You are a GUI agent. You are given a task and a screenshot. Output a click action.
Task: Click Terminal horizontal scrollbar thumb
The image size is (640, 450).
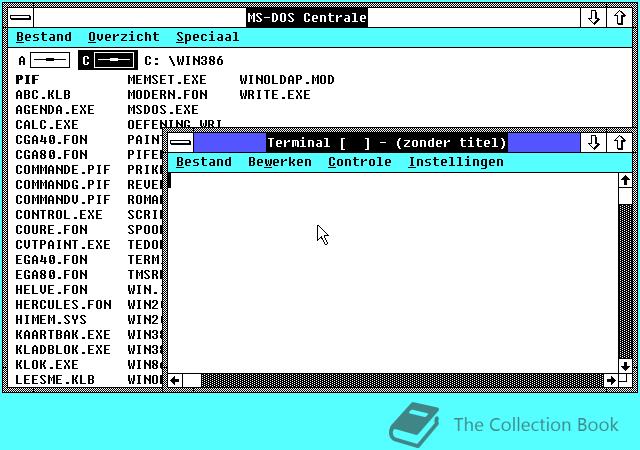click(x=192, y=381)
